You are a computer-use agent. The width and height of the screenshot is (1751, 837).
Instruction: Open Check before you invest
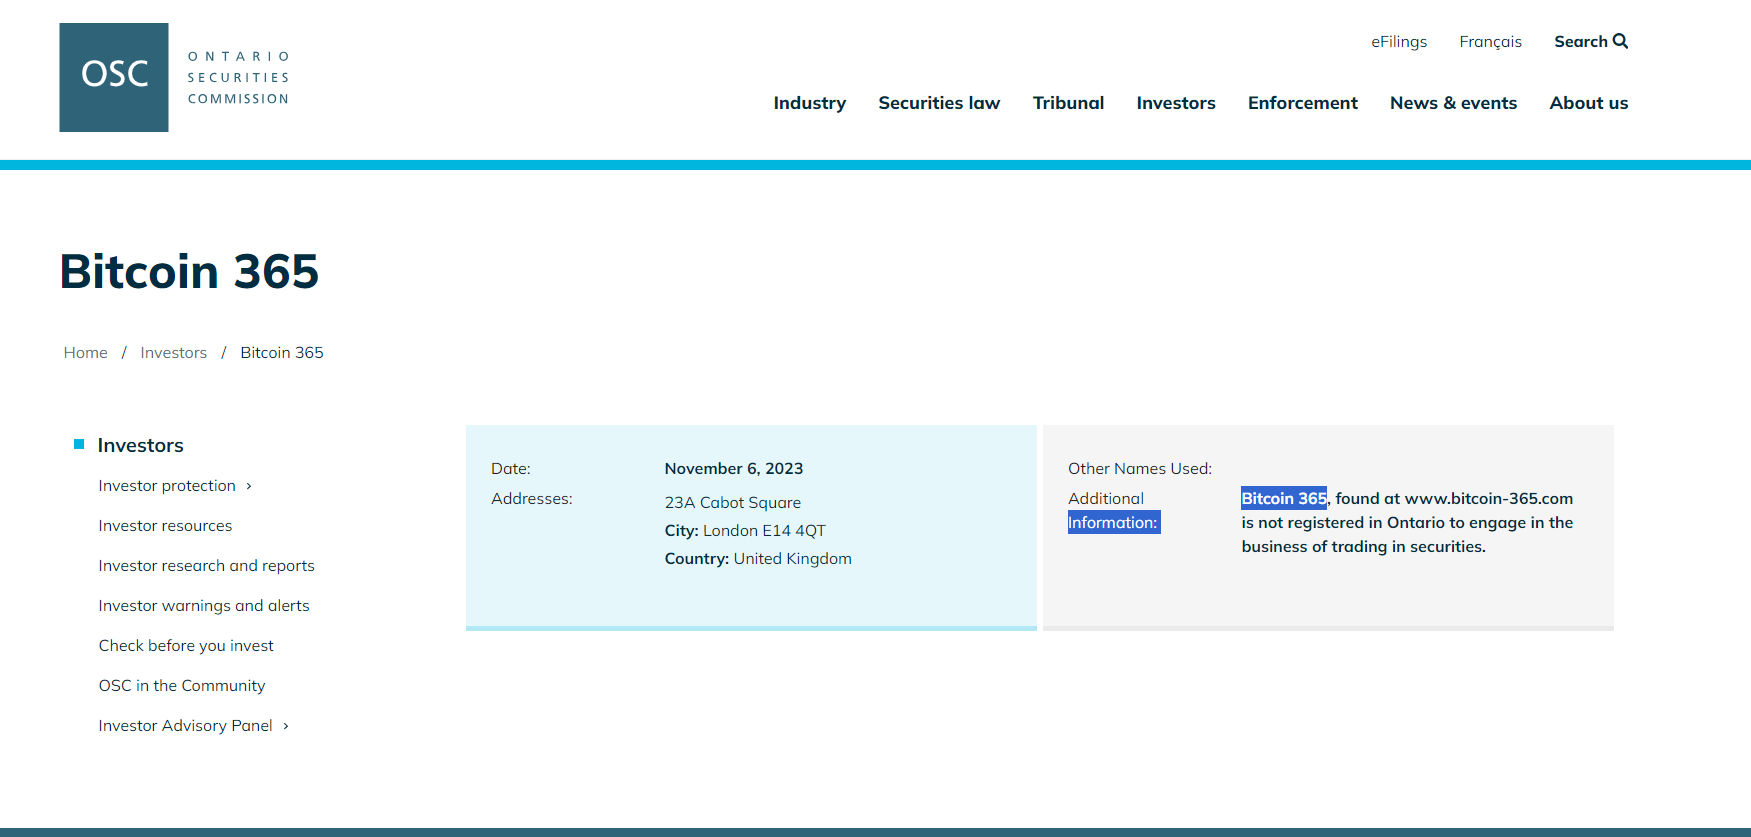tap(186, 646)
